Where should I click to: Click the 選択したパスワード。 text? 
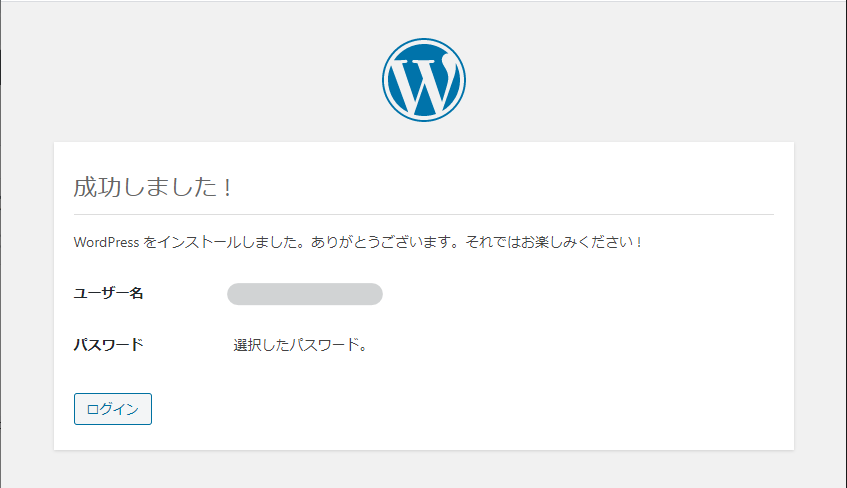pyautogui.click(x=300, y=345)
